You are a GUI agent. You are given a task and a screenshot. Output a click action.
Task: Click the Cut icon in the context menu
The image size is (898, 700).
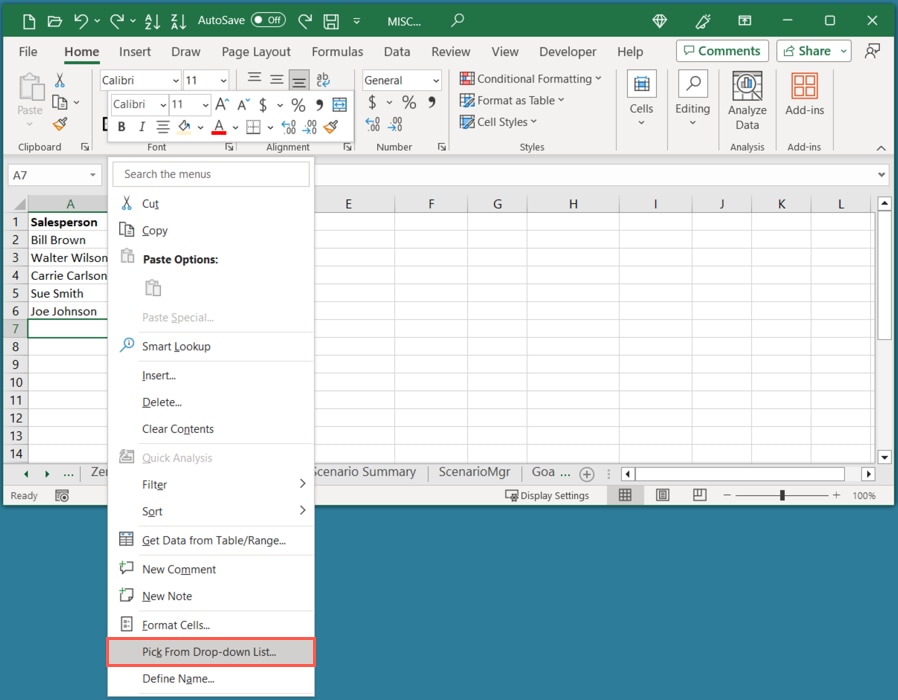(128, 203)
